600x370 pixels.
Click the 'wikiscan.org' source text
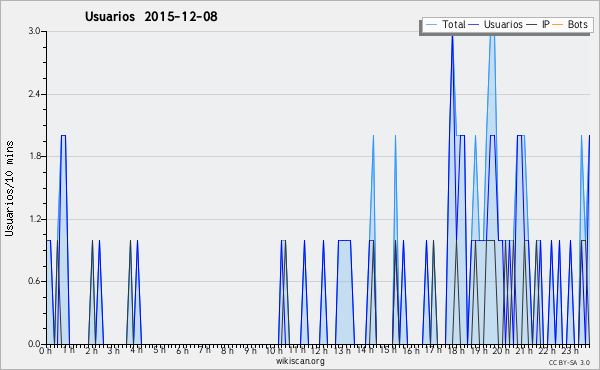pyautogui.click(x=300, y=361)
